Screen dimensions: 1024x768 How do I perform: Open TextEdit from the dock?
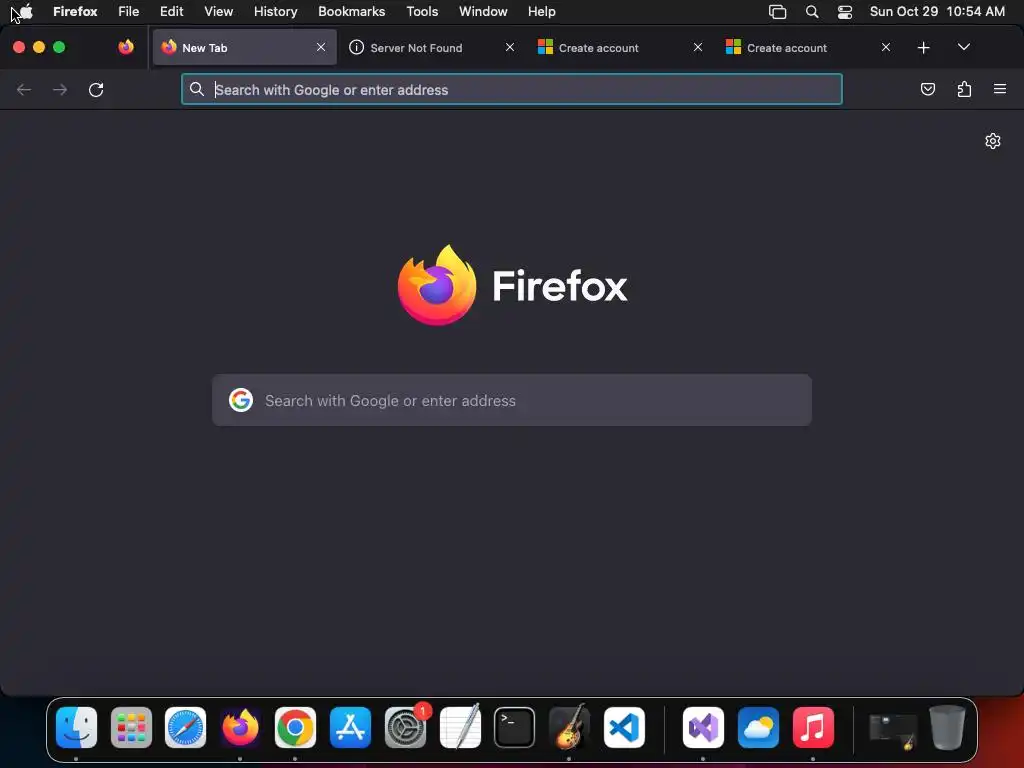pyautogui.click(x=460, y=727)
